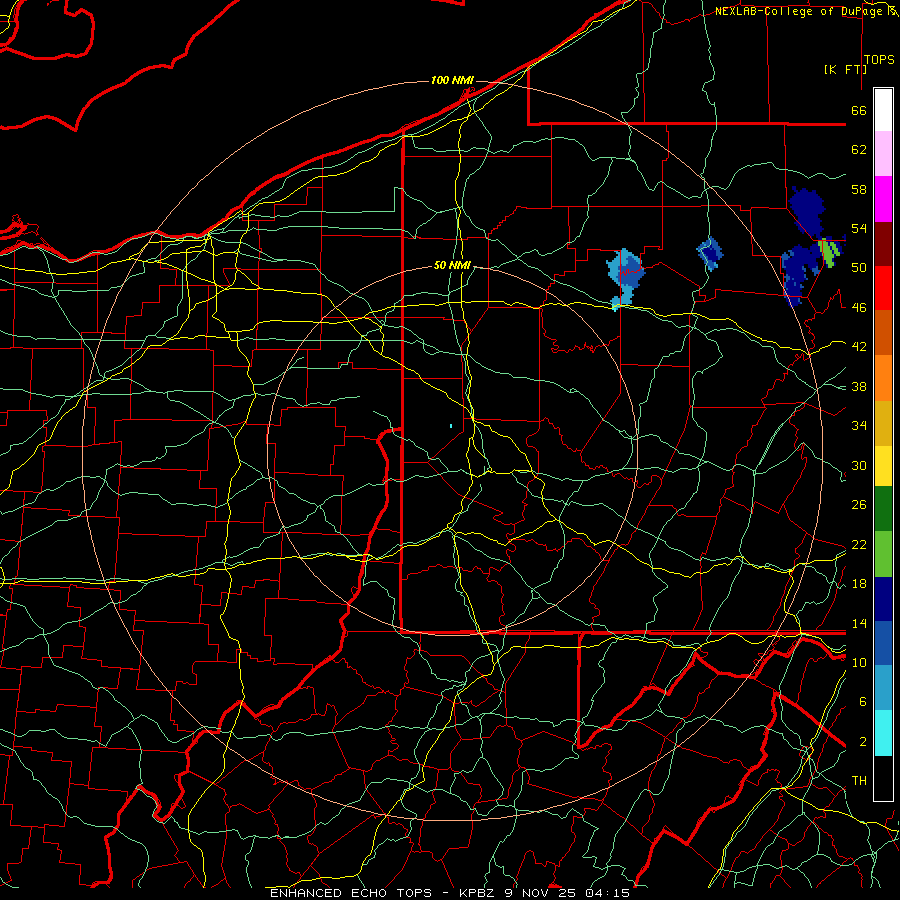Click the "6" legend value
Image resolution: width=900 pixels, height=900 pixels.
[862, 702]
